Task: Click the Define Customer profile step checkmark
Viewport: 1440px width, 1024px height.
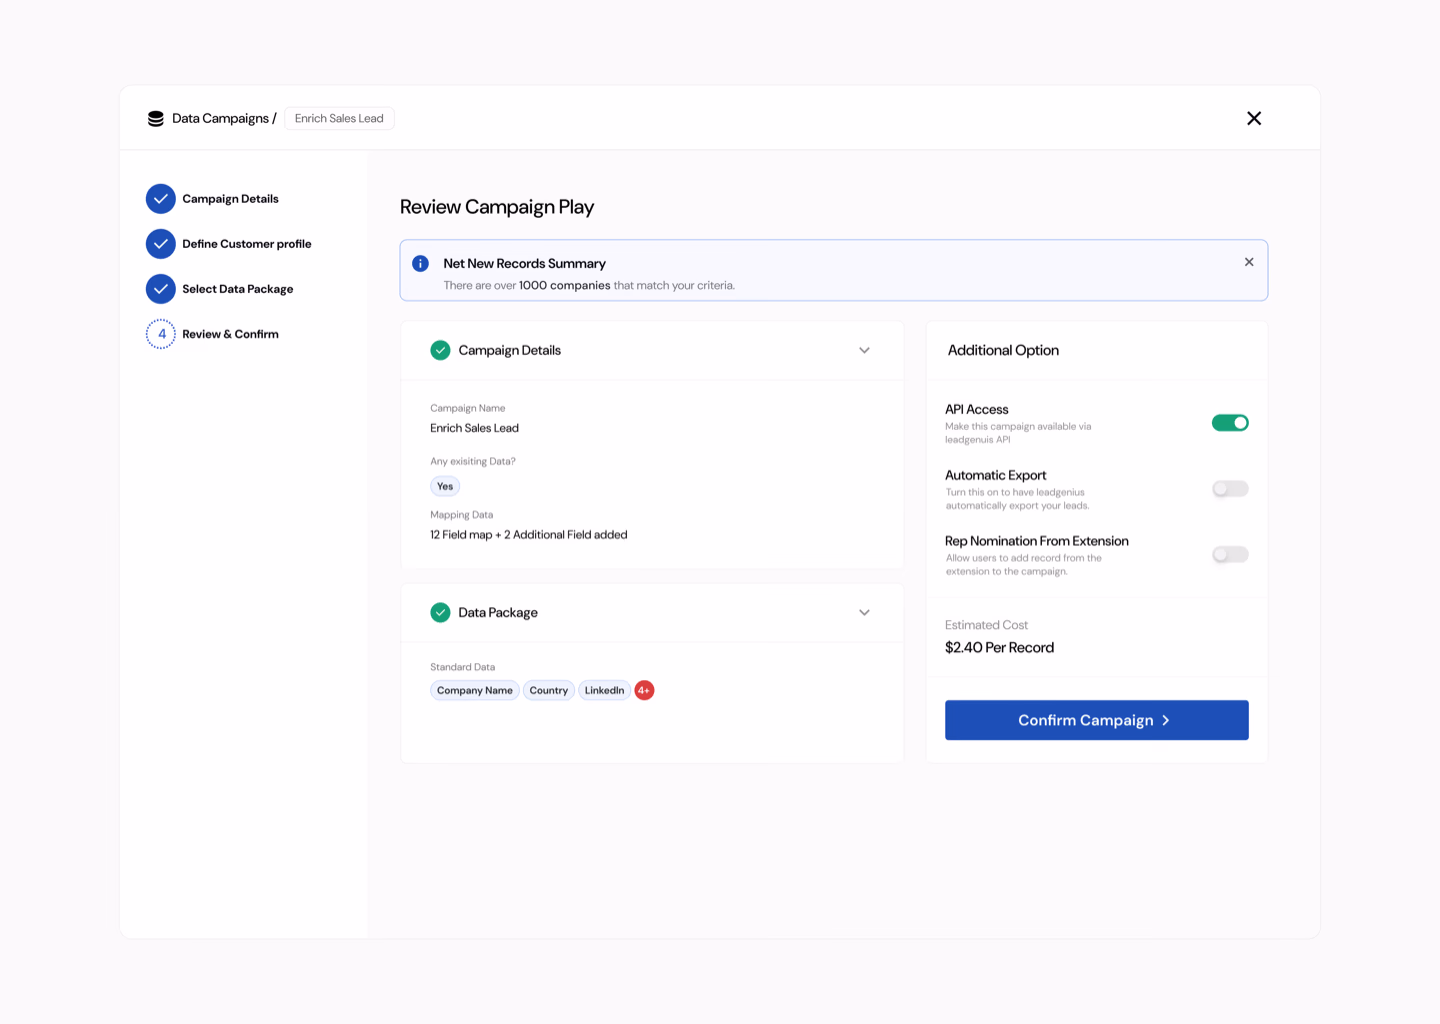Action: click(161, 244)
